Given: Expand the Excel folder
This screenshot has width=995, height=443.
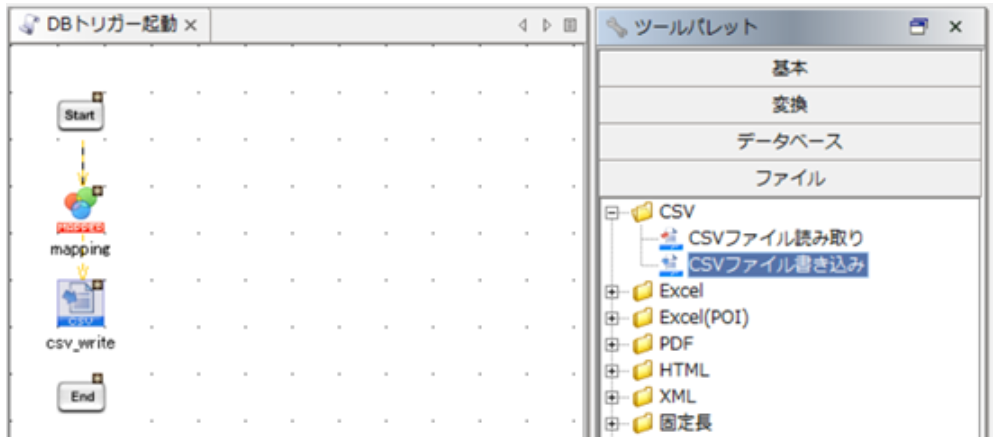Looking at the screenshot, I should pos(612,292).
